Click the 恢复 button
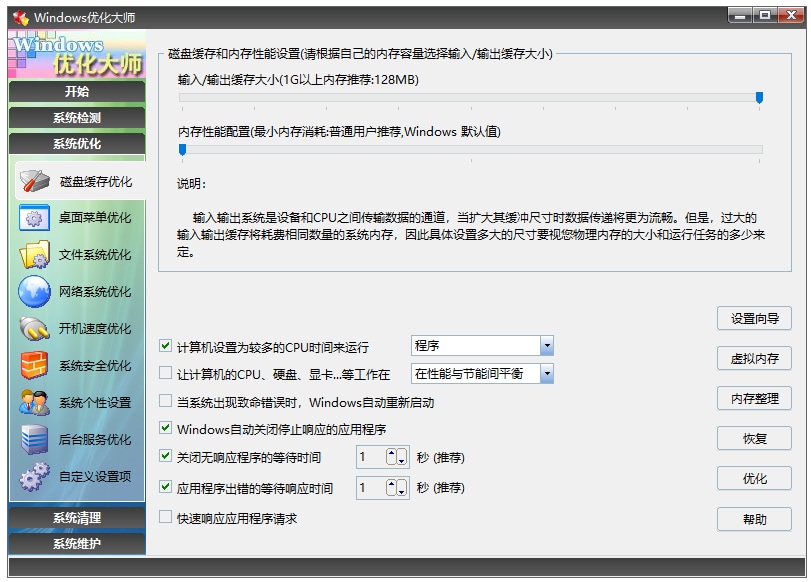The image size is (811, 582). point(754,438)
